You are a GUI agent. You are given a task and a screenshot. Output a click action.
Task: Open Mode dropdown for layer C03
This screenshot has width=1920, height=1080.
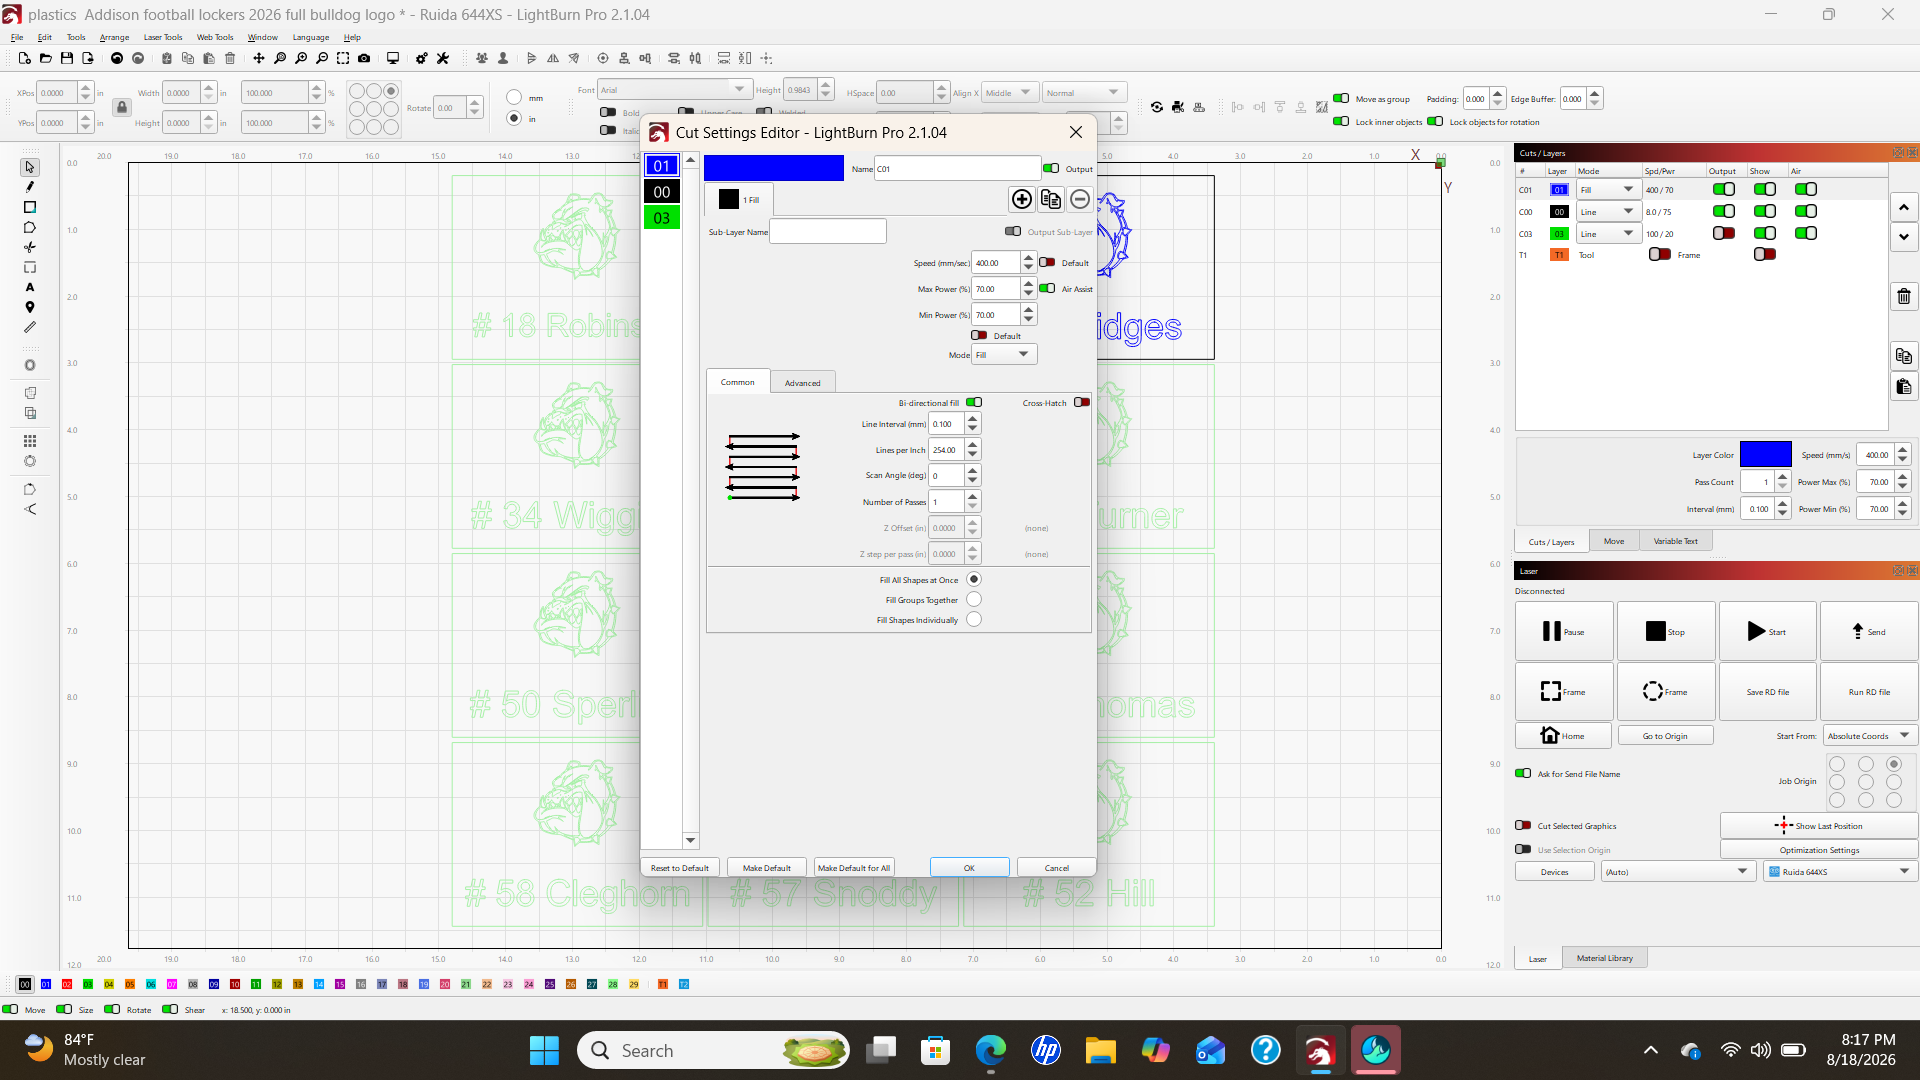pyautogui.click(x=1609, y=233)
